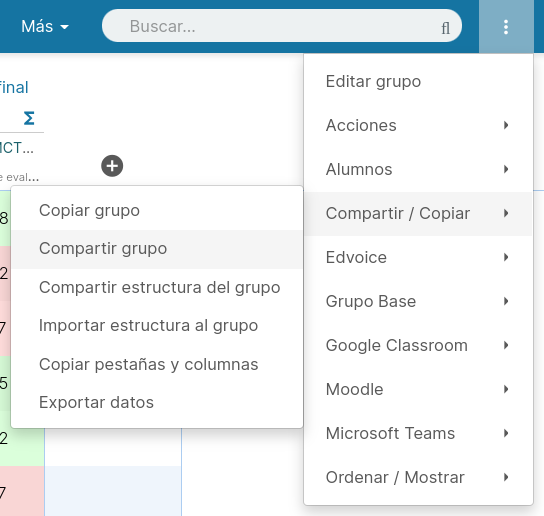Open the Grupo Base submenu
This screenshot has width=544, height=516.
click(418, 302)
